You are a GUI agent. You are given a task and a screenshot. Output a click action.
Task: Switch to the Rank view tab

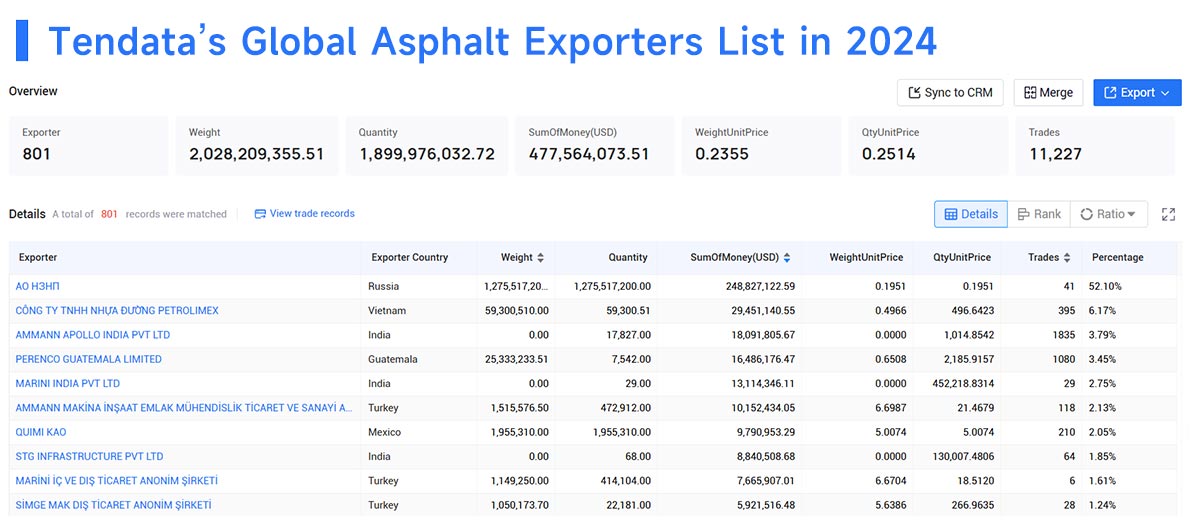pos(1039,214)
